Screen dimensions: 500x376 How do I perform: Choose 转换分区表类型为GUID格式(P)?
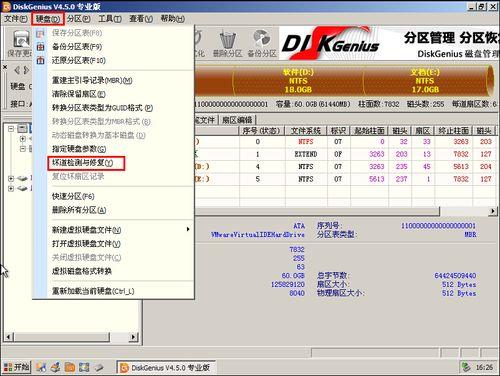pyautogui.click(x=113, y=108)
